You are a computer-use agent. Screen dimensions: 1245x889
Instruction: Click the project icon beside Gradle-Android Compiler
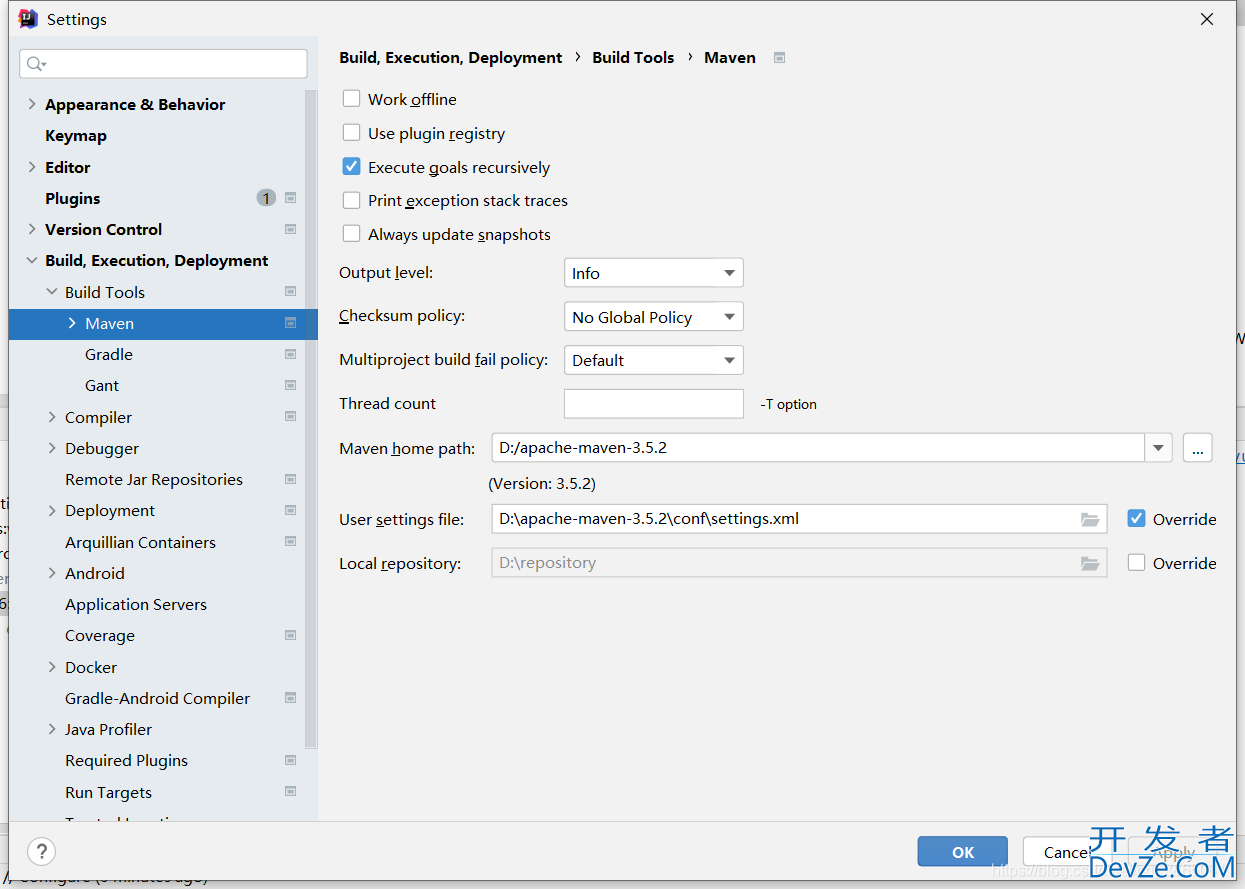pos(290,697)
